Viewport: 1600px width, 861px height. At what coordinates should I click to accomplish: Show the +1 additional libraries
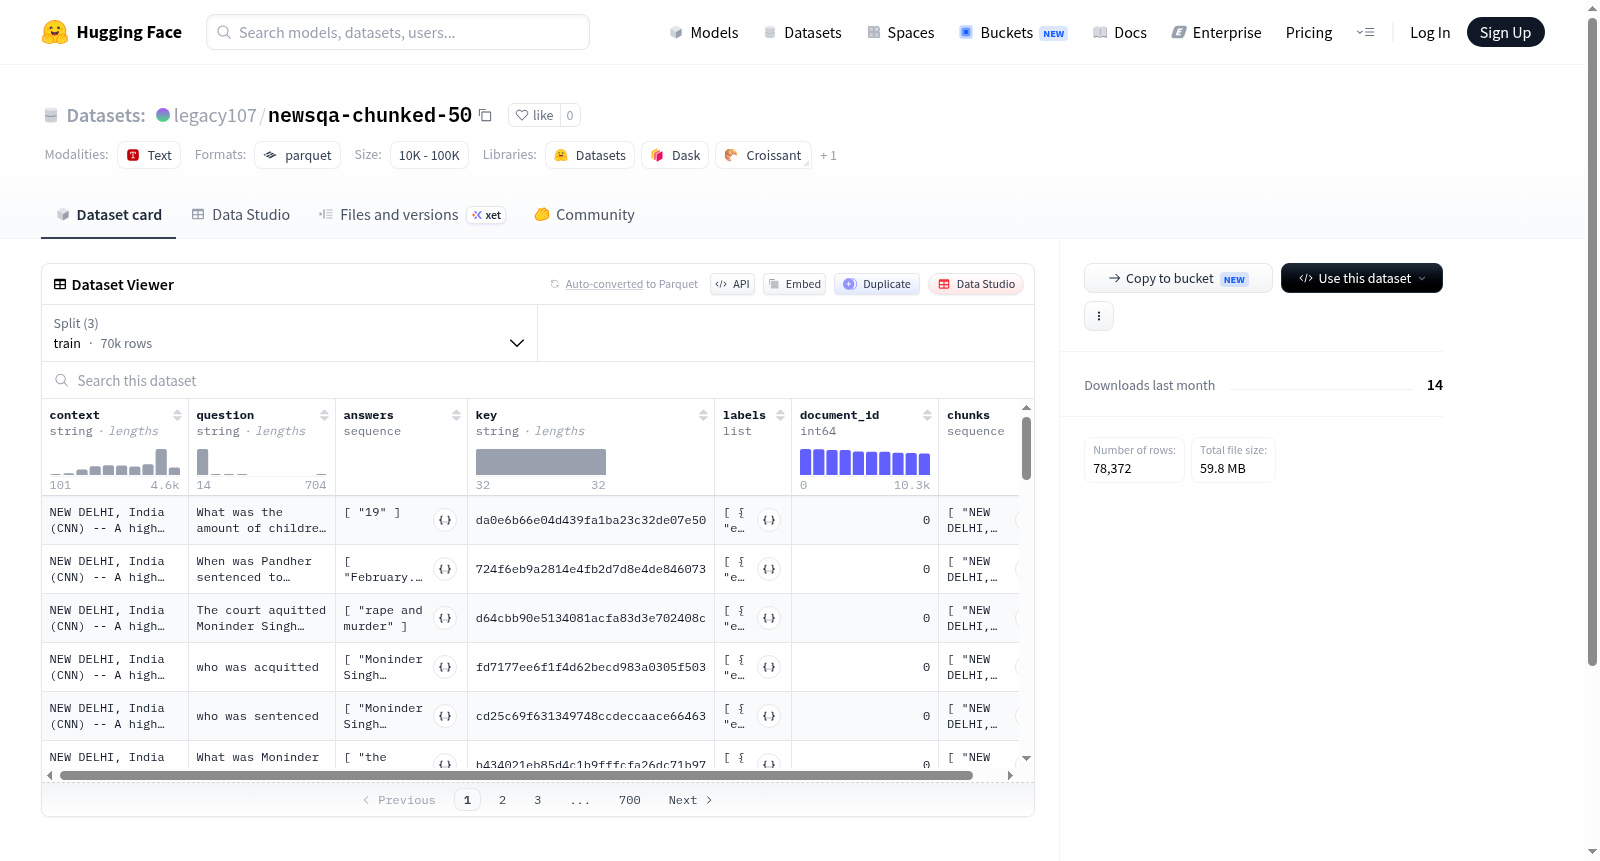(828, 155)
